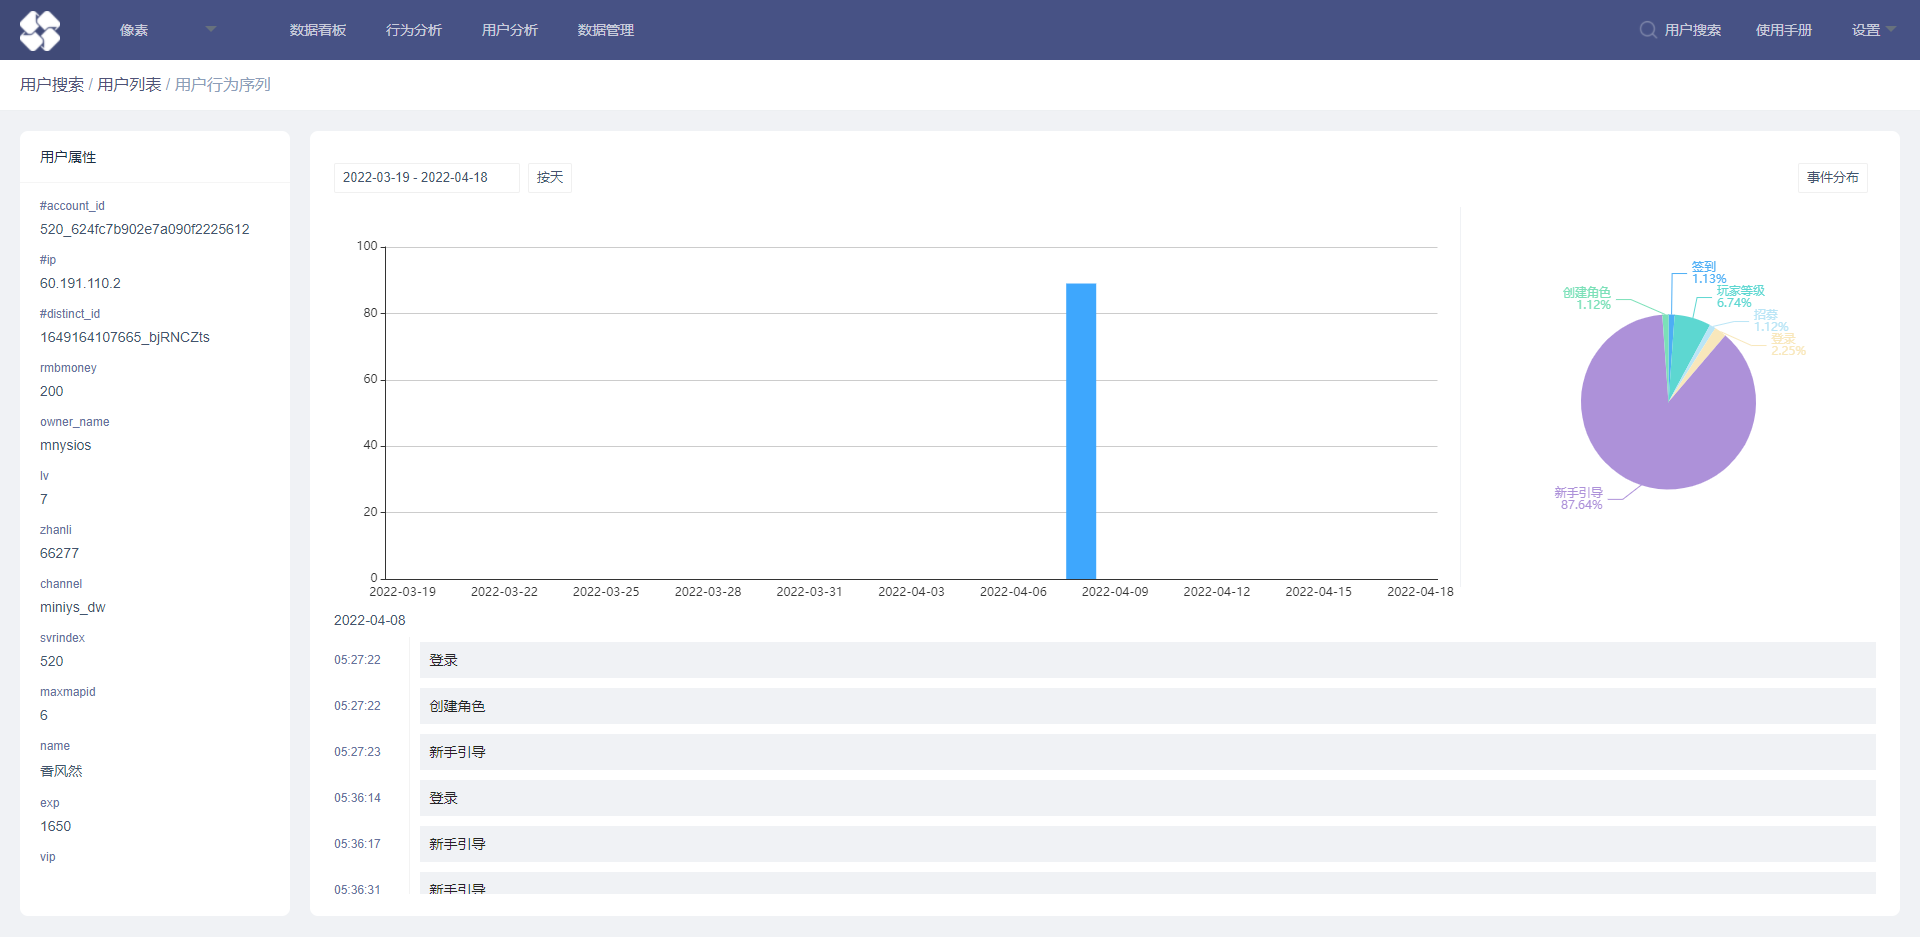
Task: Click the 2022-03-19 x-axis label
Action: [x=402, y=592]
